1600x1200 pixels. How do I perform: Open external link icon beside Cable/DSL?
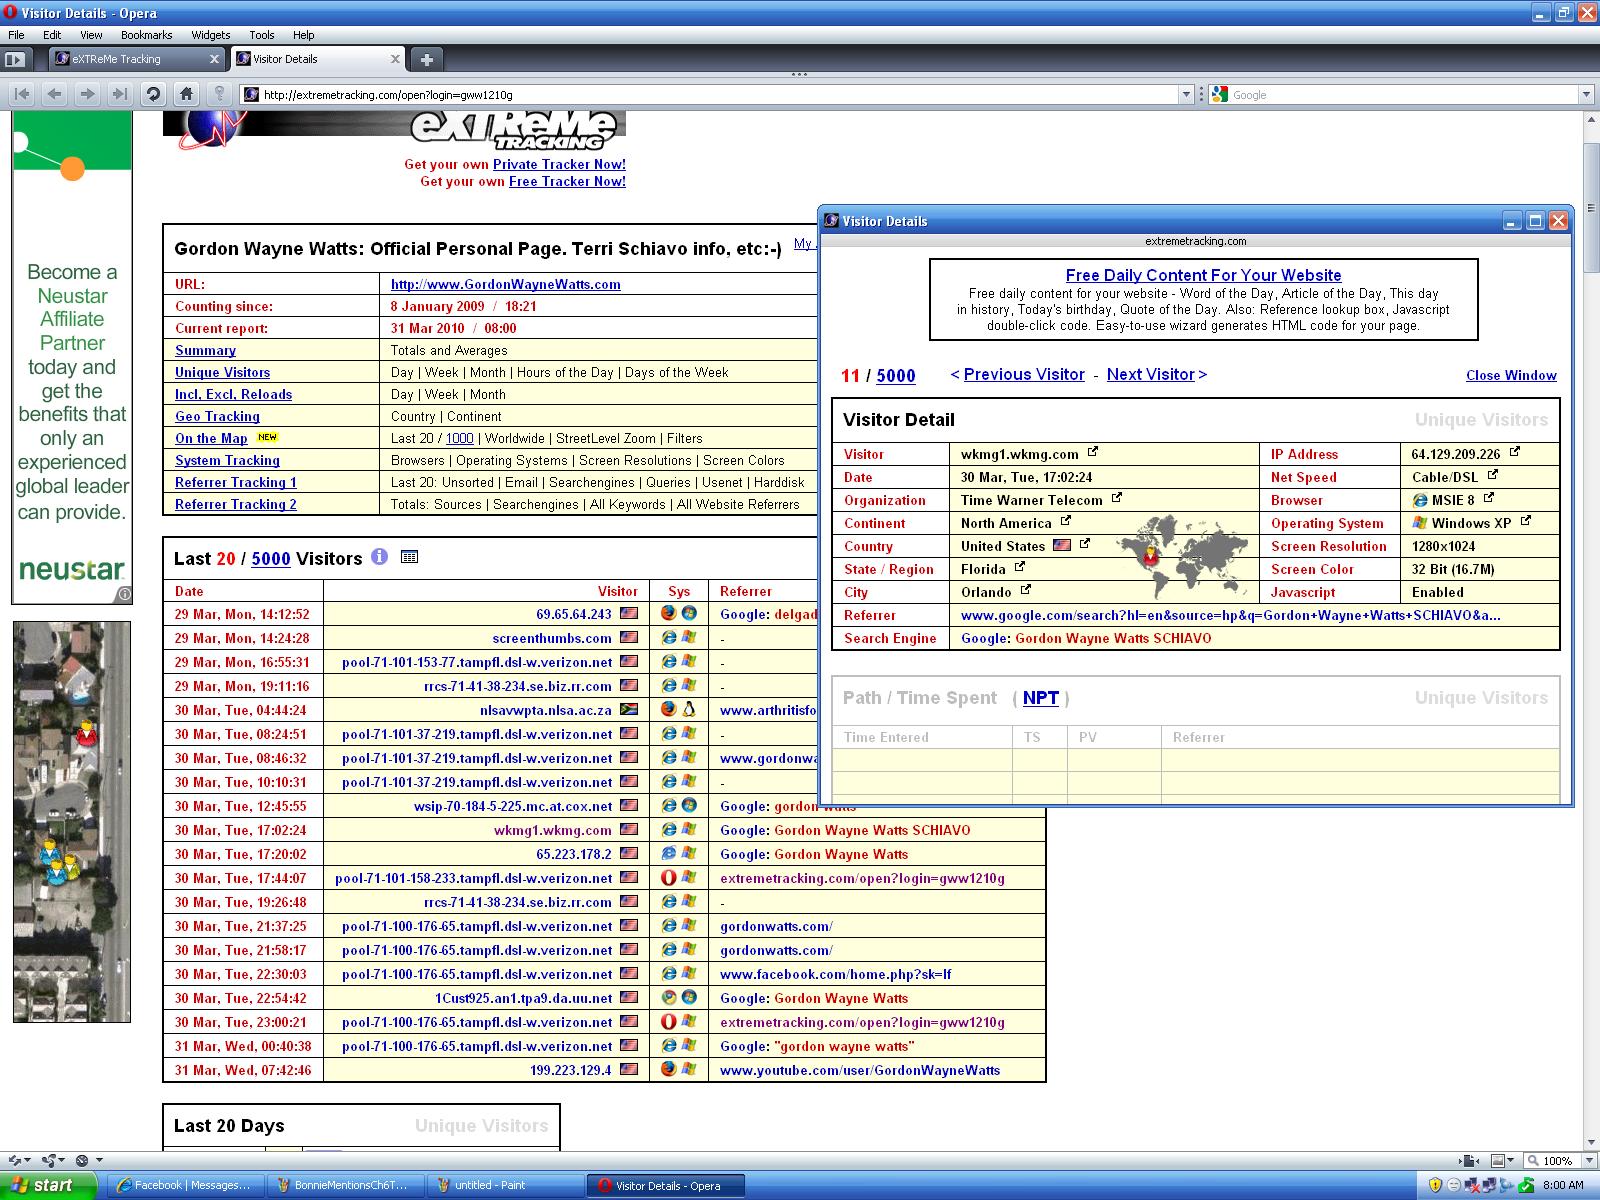[x=1493, y=475]
